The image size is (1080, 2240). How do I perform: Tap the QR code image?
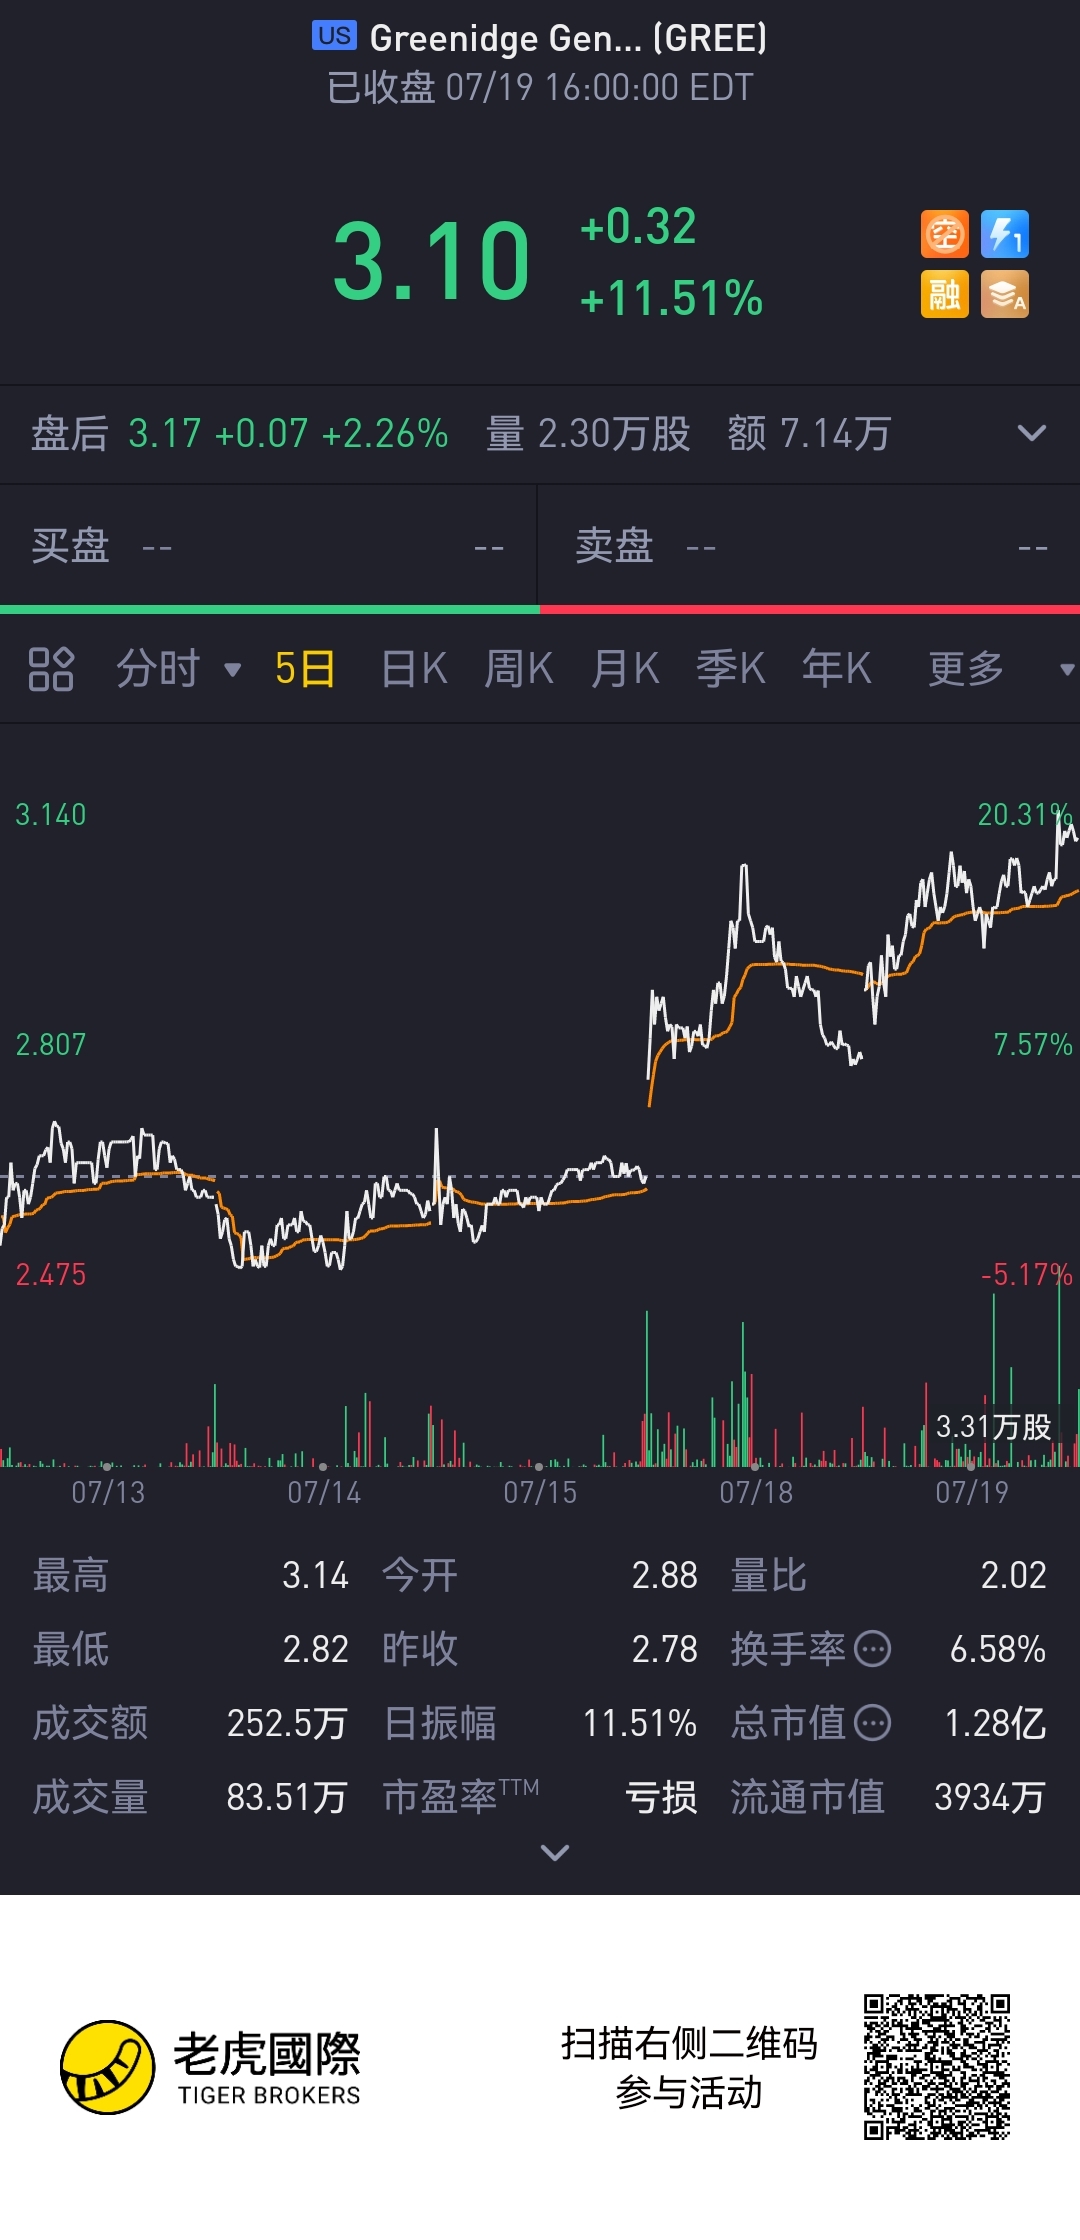coord(937,2067)
